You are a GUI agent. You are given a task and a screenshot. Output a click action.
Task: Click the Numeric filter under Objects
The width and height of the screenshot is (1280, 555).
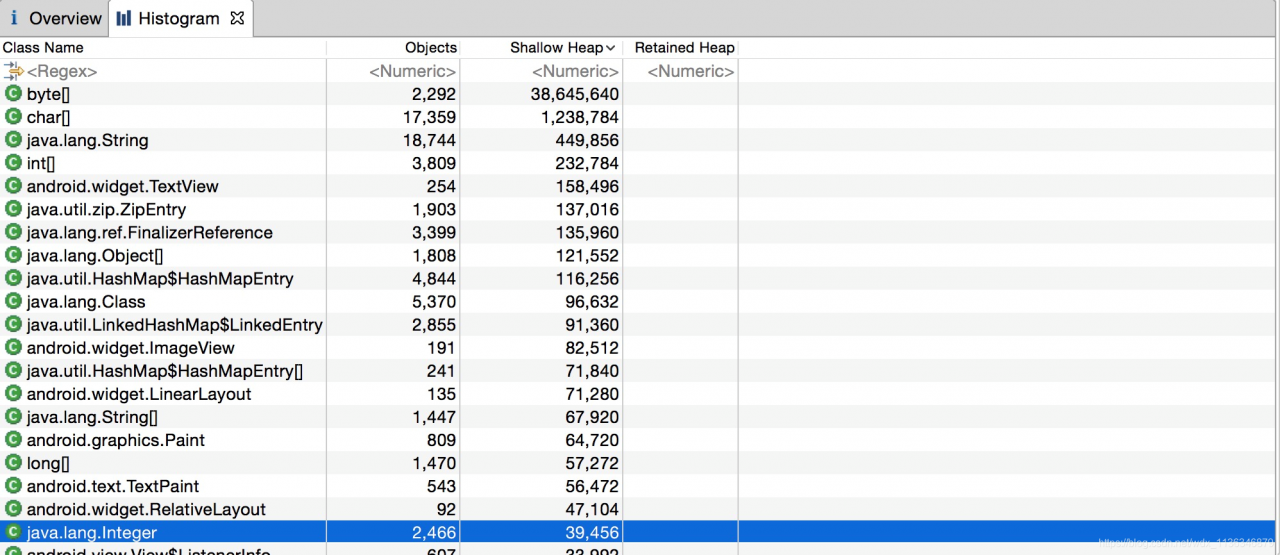pos(413,71)
